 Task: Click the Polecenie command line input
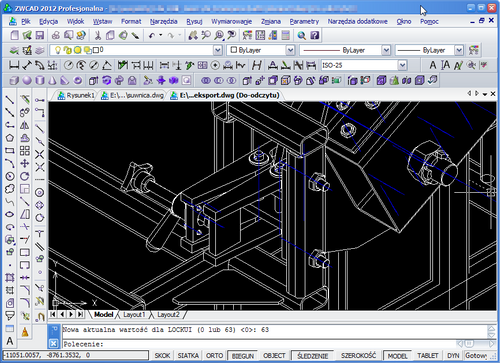point(258,344)
